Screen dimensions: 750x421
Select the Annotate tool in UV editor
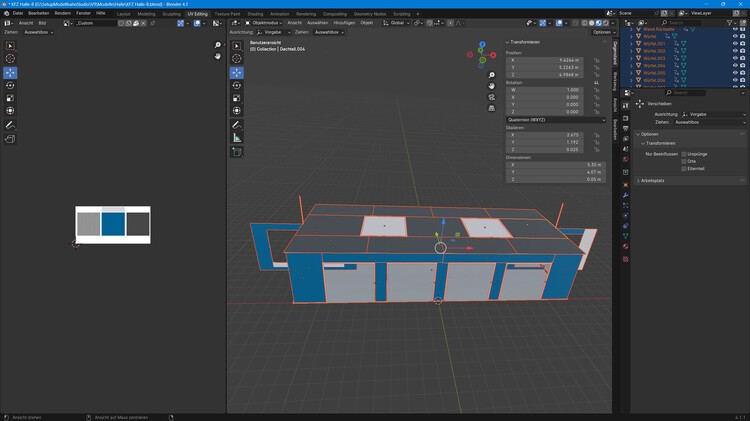coord(10,125)
